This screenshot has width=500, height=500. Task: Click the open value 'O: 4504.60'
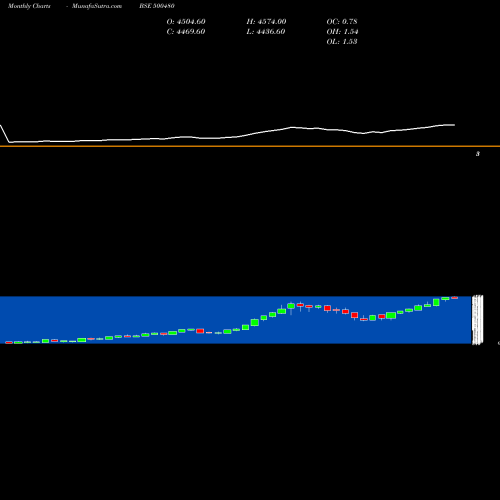pos(186,22)
